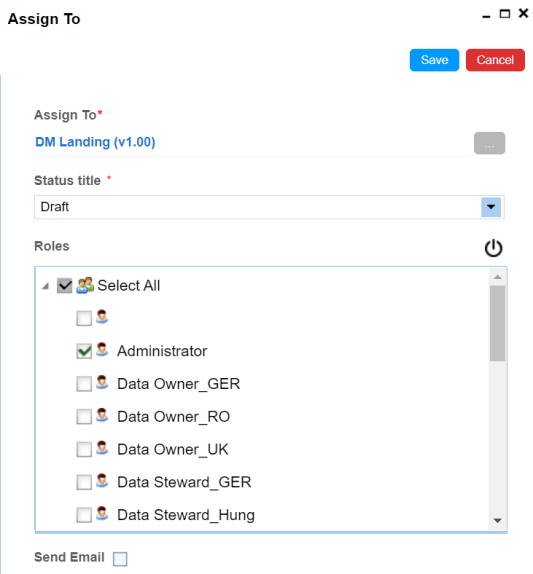Click the user icon beside Data Owner_GER
This screenshot has width=533, height=574.
(102, 383)
